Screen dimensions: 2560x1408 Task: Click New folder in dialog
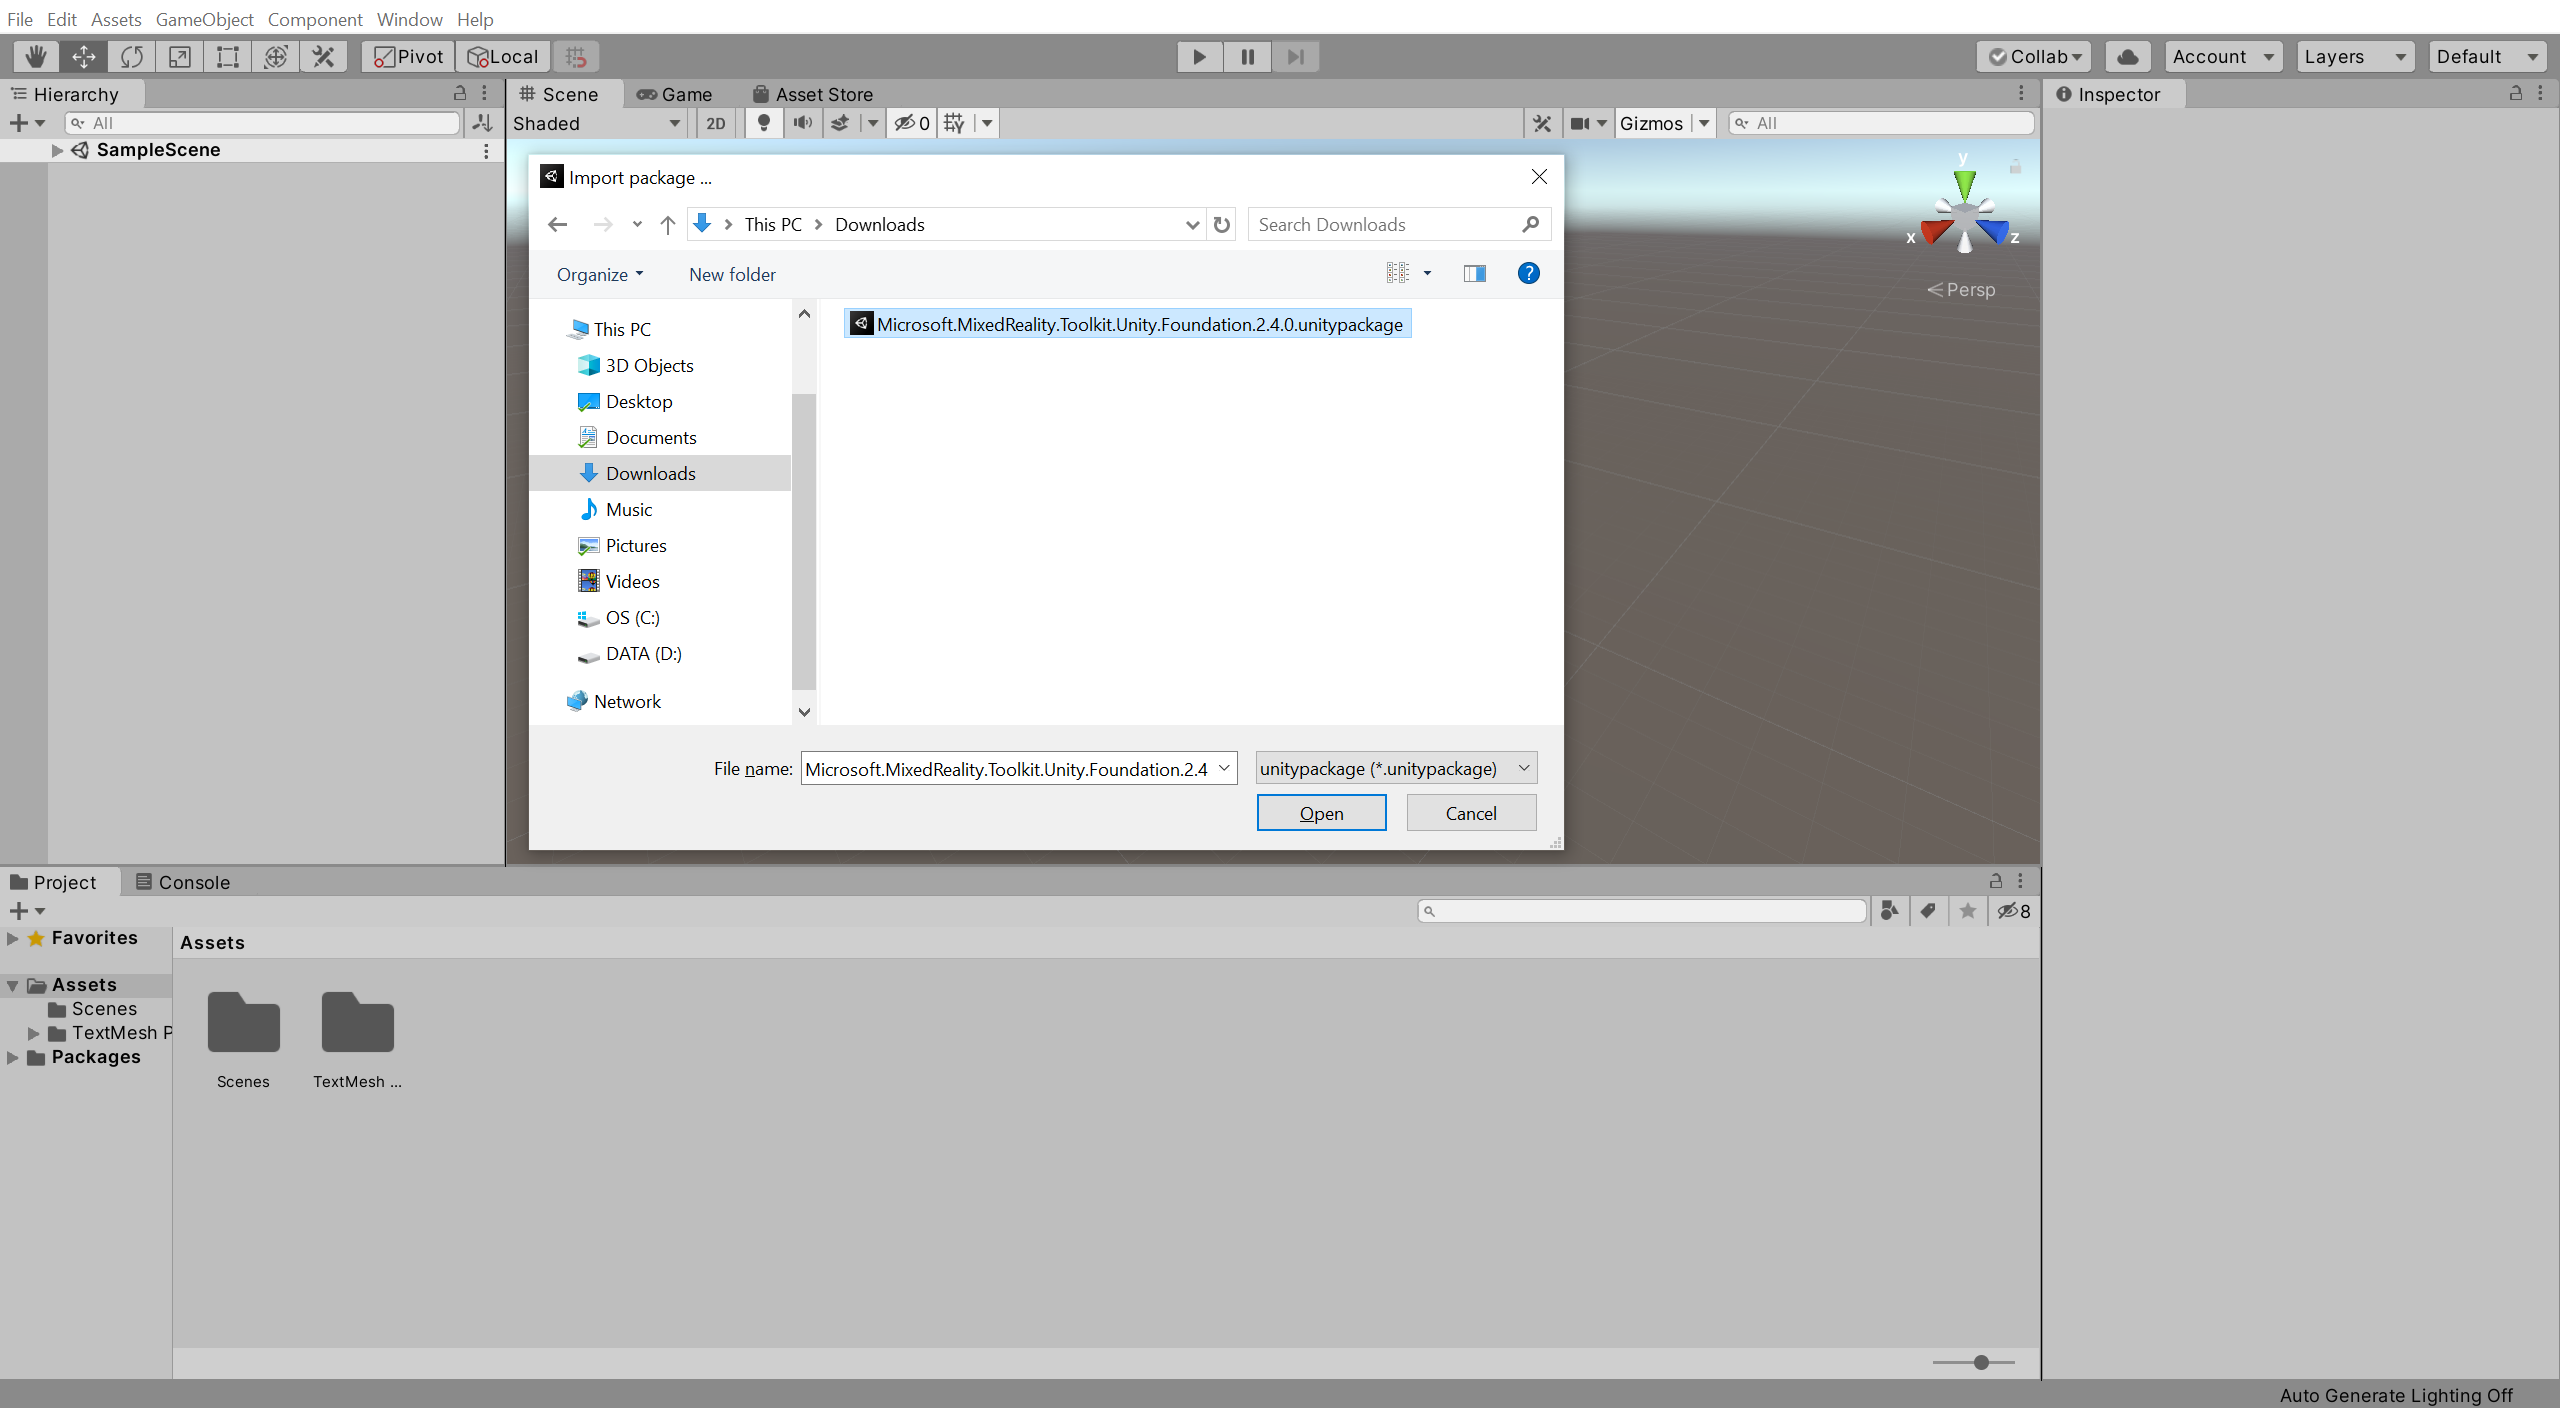tap(732, 274)
